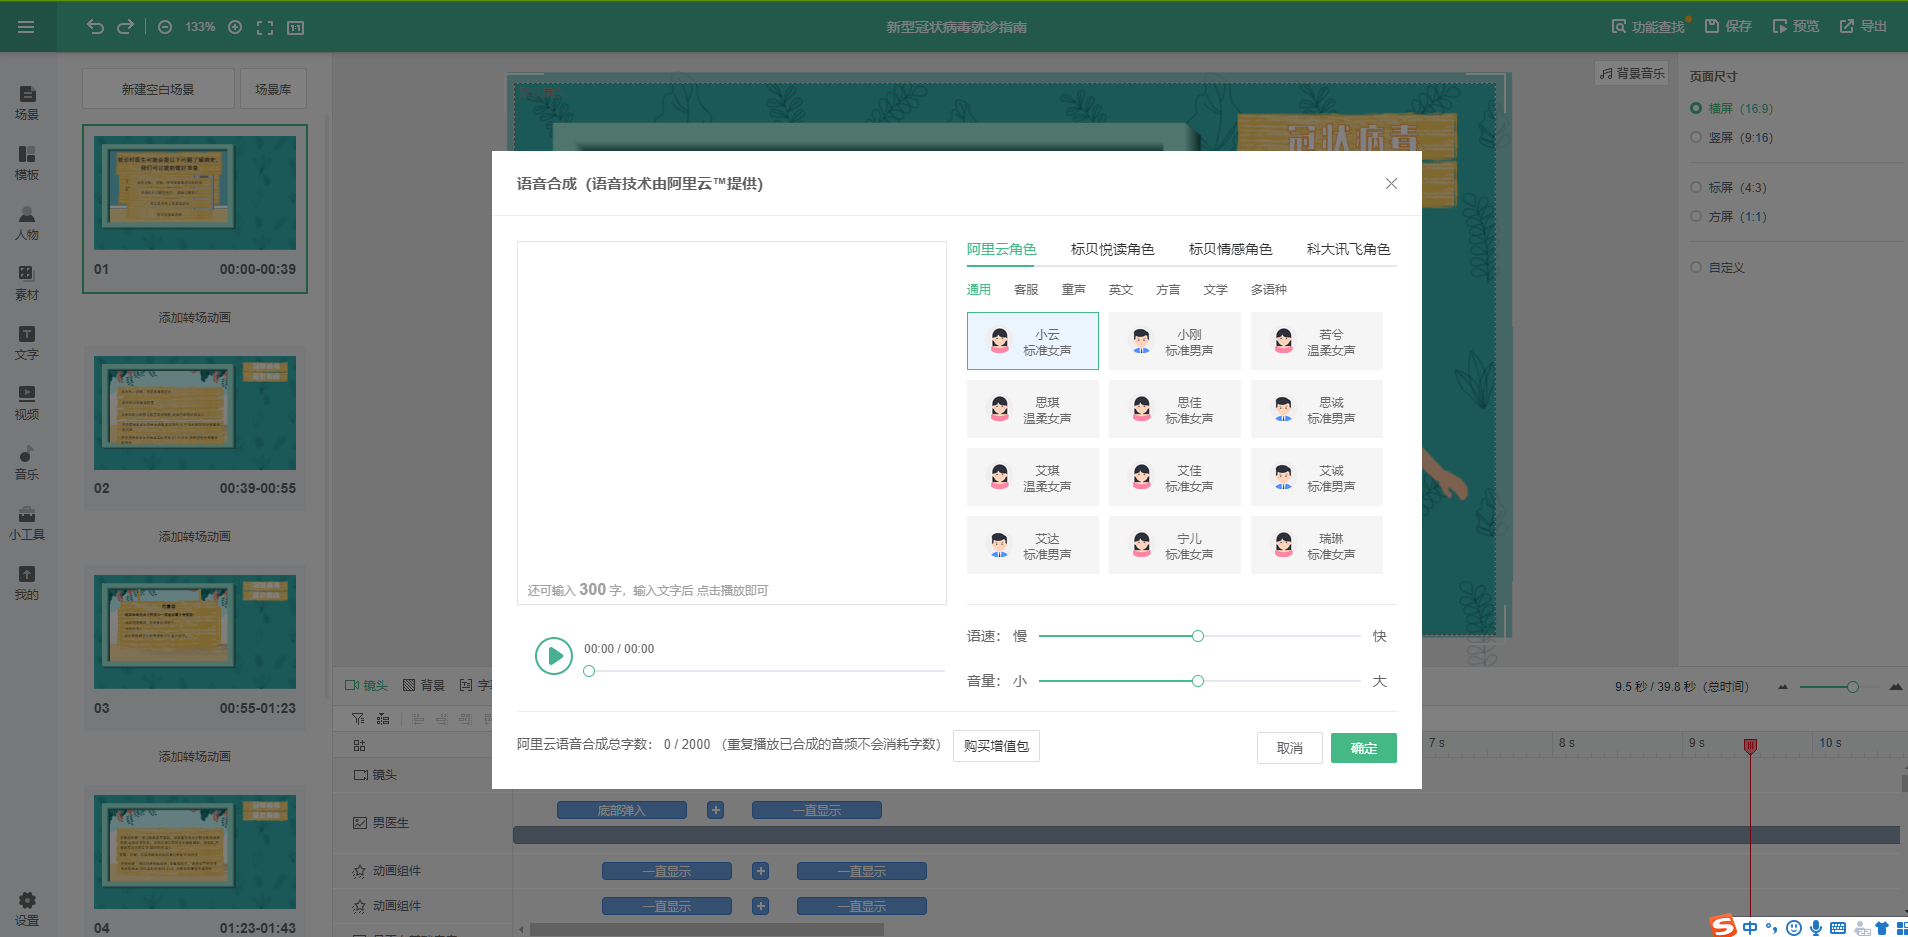Click the audio playback progress handle

click(x=589, y=671)
